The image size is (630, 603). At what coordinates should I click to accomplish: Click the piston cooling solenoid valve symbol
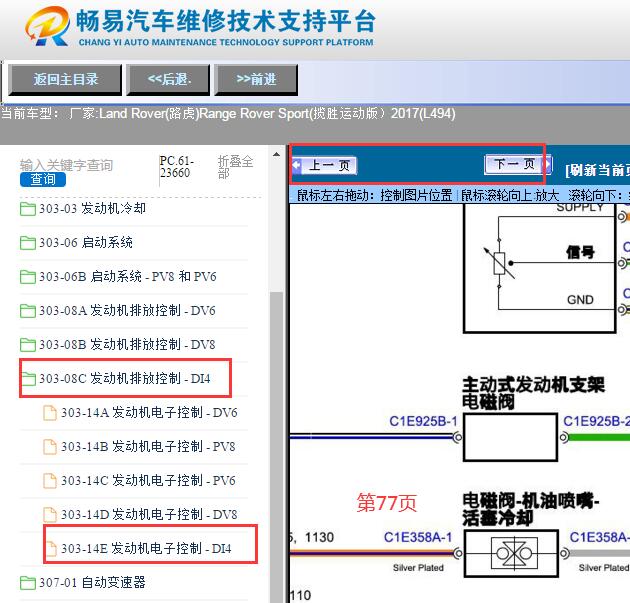514,554
